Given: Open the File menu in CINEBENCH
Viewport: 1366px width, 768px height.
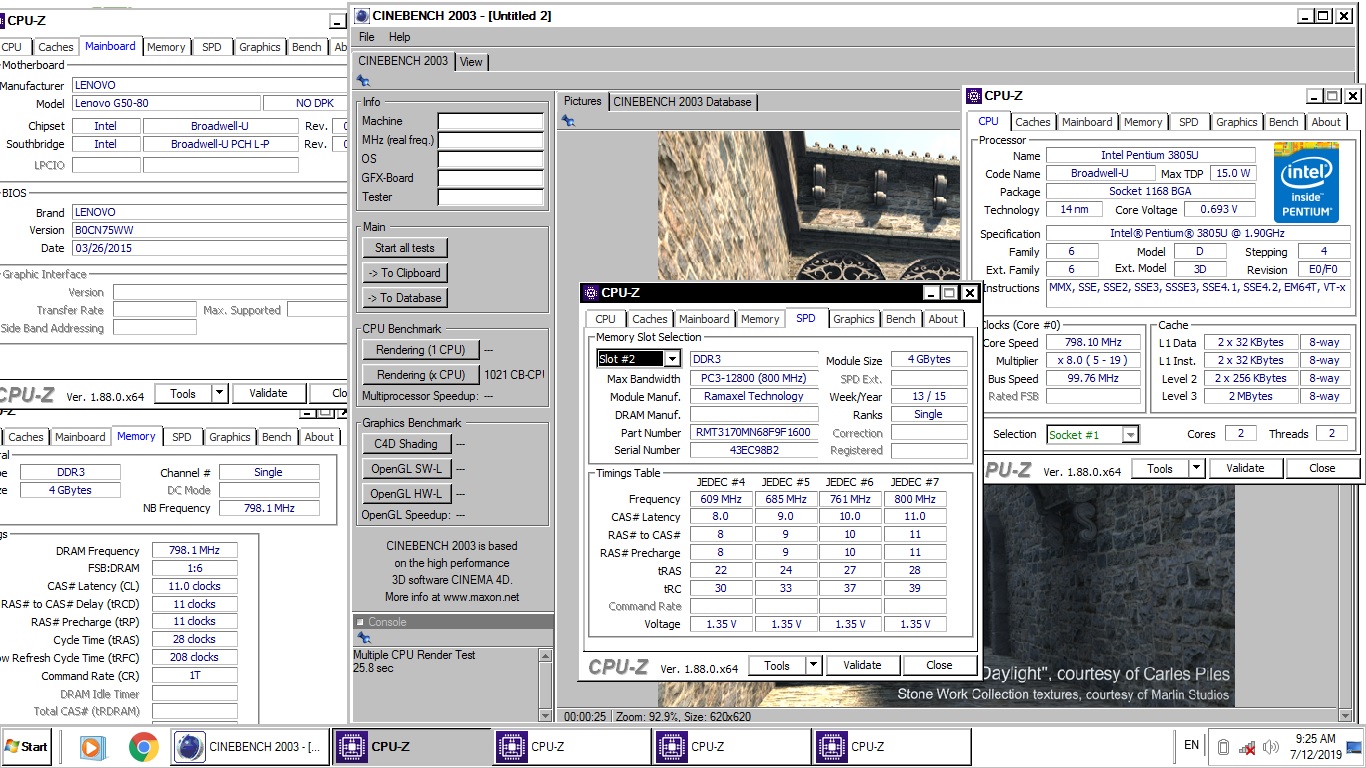Looking at the screenshot, I should [367, 37].
